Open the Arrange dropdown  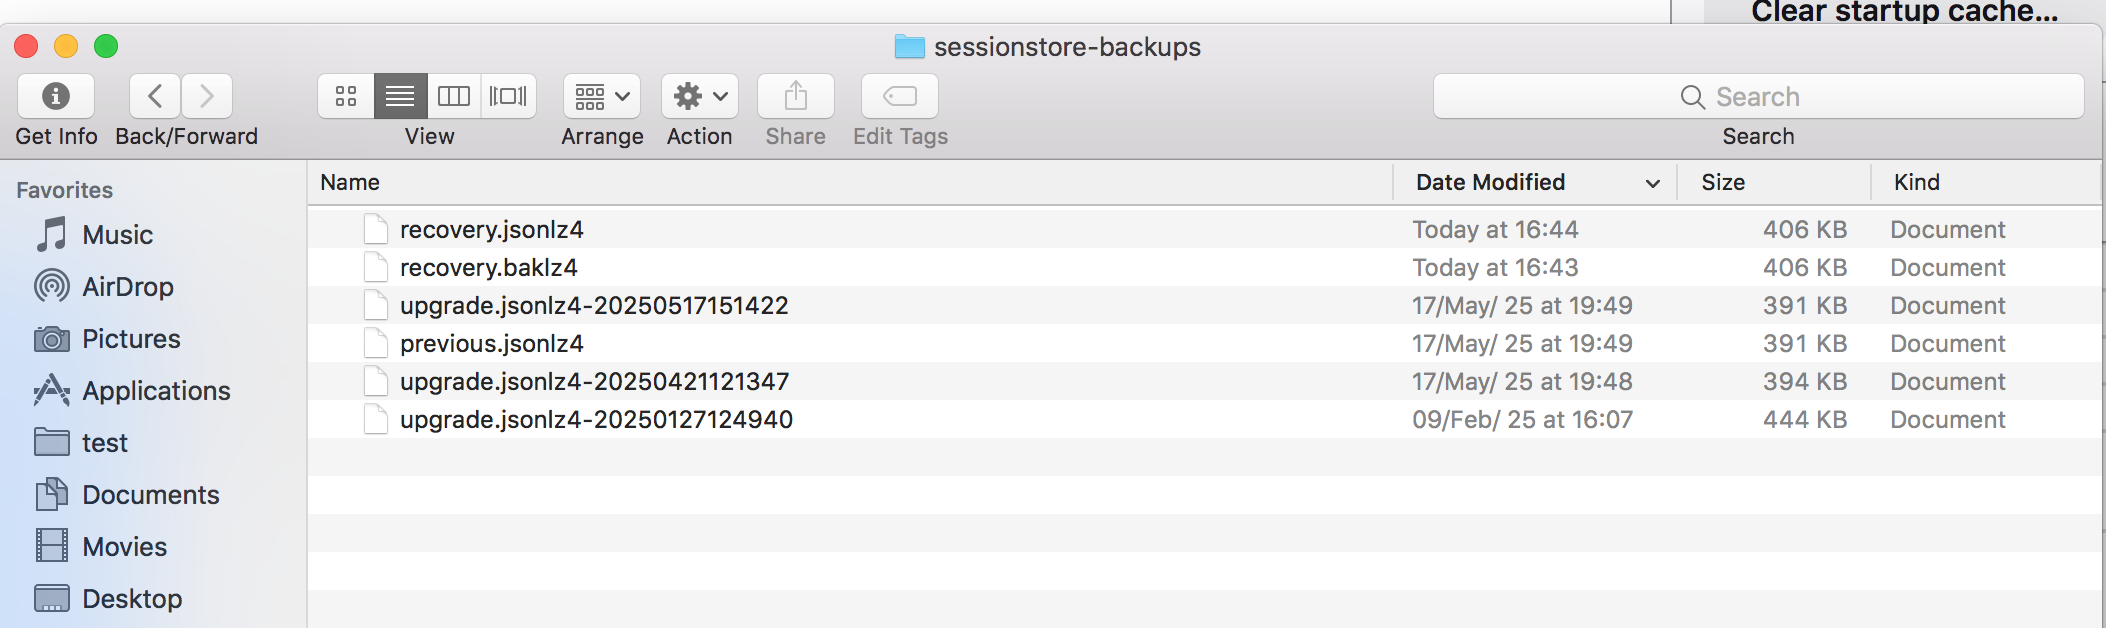pyautogui.click(x=602, y=96)
